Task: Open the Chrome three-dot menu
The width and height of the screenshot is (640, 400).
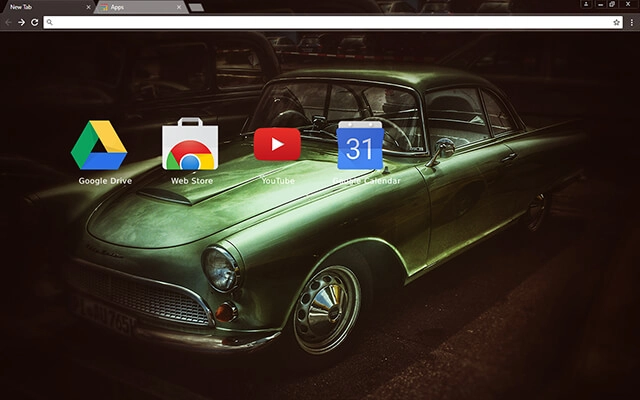Action: point(631,22)
